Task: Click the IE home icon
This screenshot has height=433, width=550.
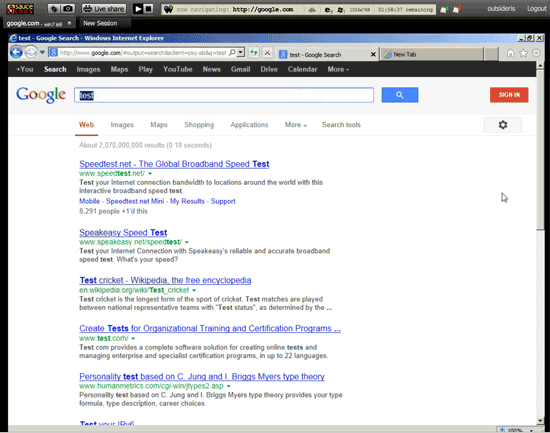Action: coord(510,53)
